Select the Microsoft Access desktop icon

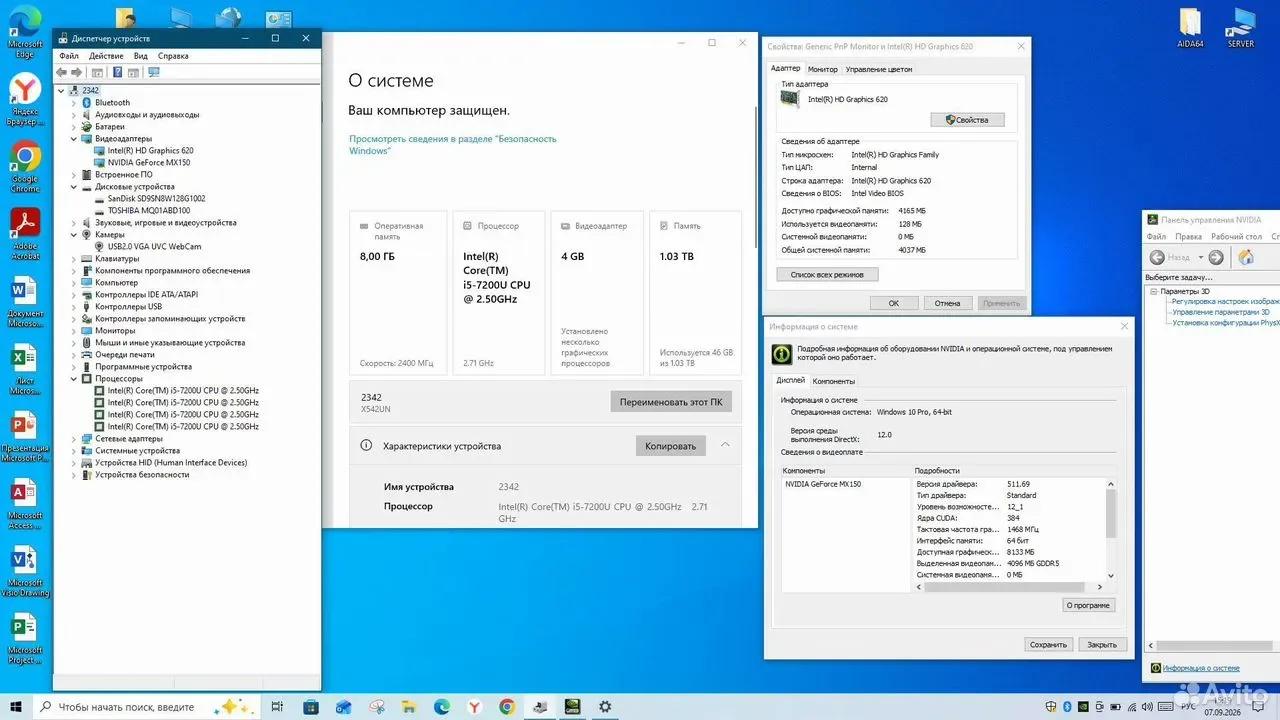(x=25, y=504)
